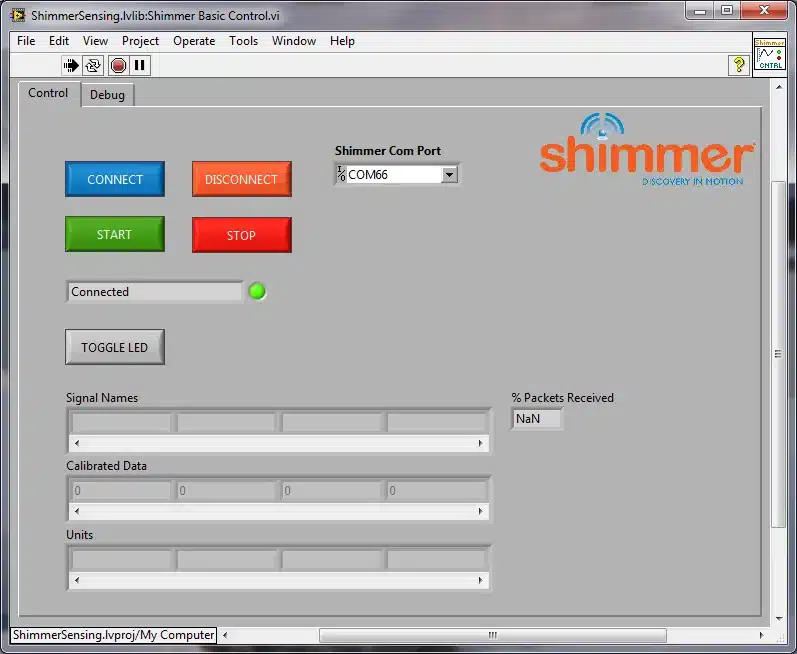
Task: Maximize the Shimmer Basic Control window
Action: tap(727, 11)
